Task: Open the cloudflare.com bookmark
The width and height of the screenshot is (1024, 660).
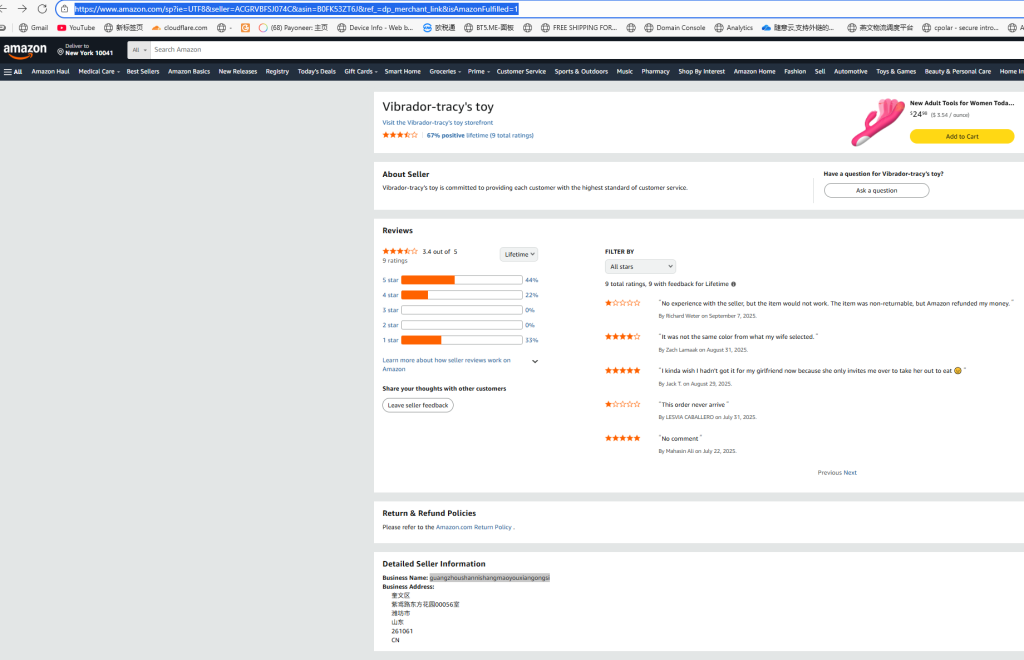Action: tap(180, 28)
